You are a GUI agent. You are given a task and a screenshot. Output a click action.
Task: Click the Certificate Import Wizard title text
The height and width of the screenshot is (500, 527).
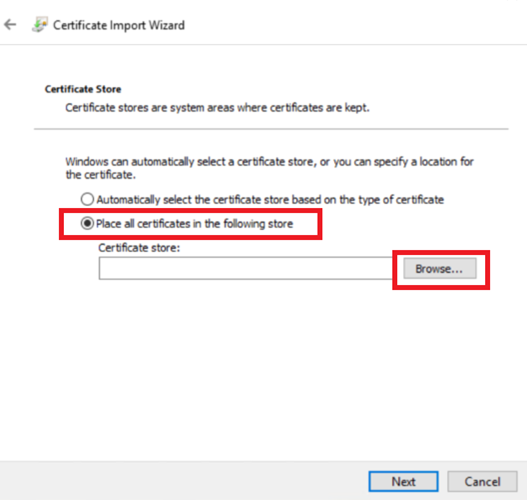119,25
